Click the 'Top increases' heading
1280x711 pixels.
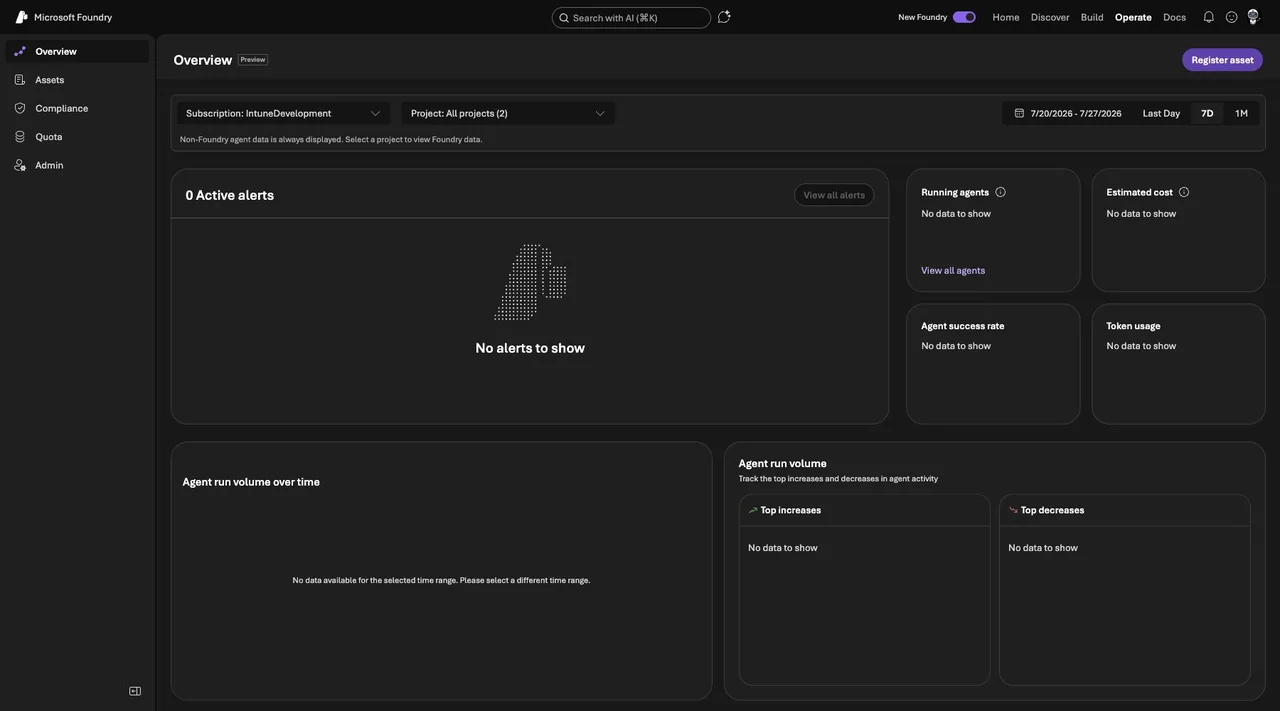pos(790,510)
